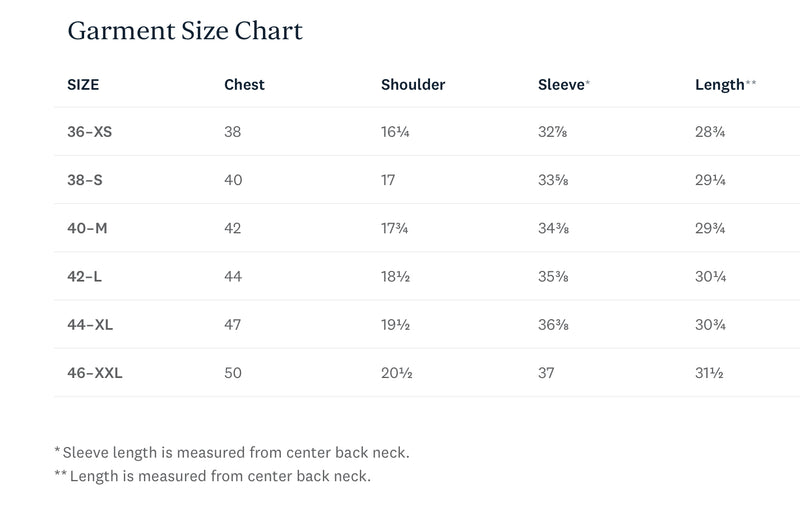Select the 36–XS size row label
800x507 pixels.
[89, 132]
